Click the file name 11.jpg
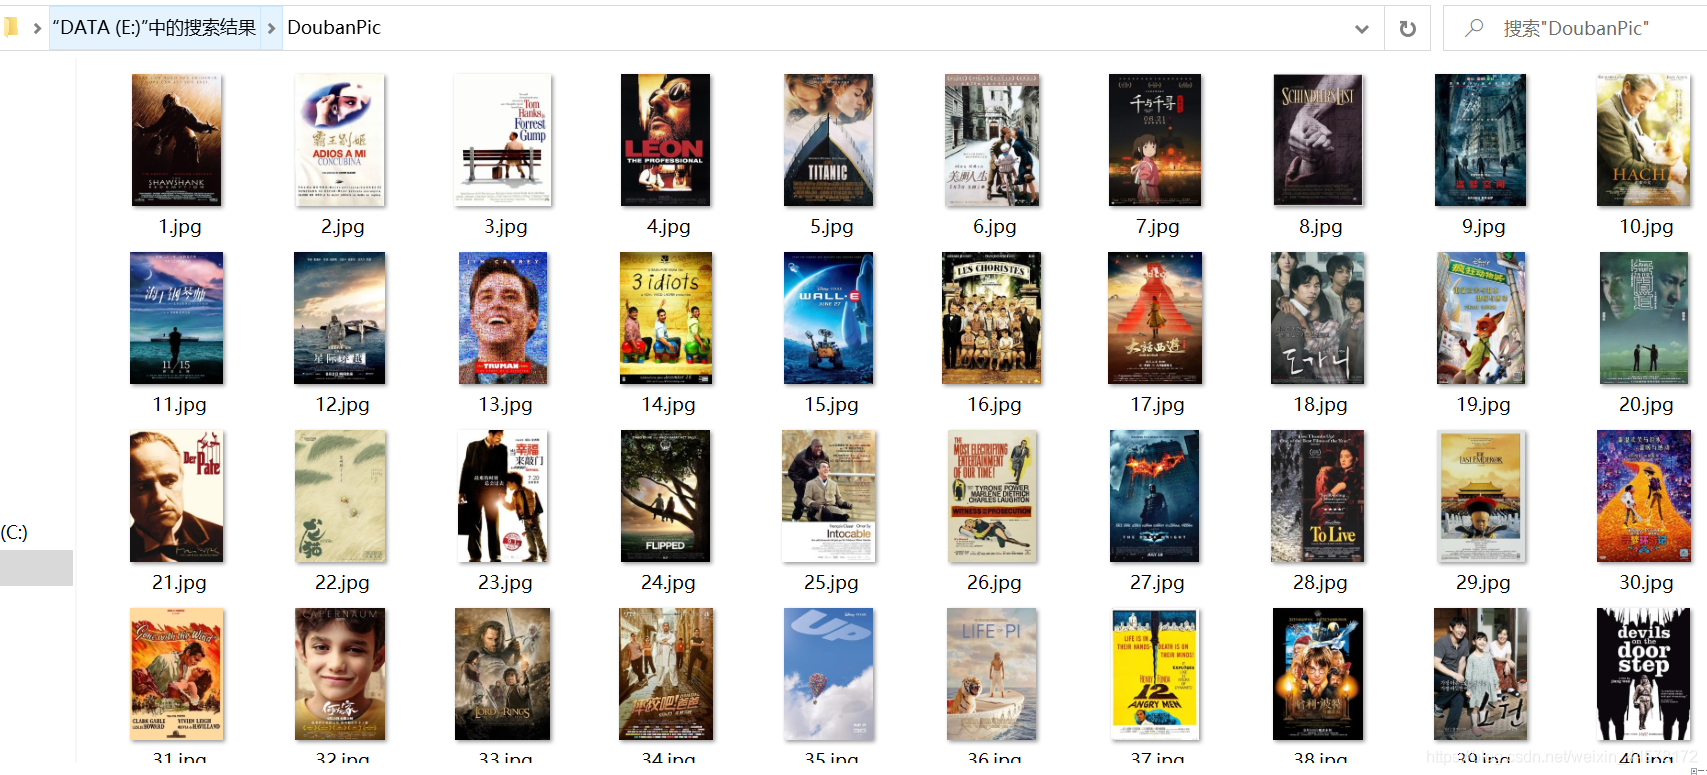The height and width of the screenshot is (775, 1707). [179, 405]
